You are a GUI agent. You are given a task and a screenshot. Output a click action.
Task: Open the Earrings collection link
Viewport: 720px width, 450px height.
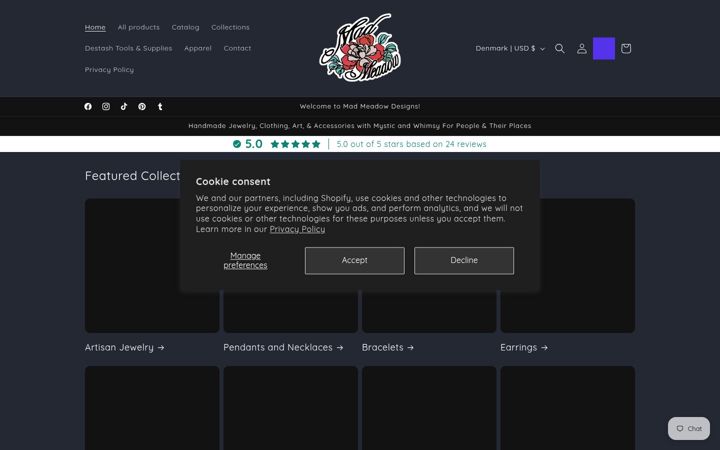coord(524,348)
